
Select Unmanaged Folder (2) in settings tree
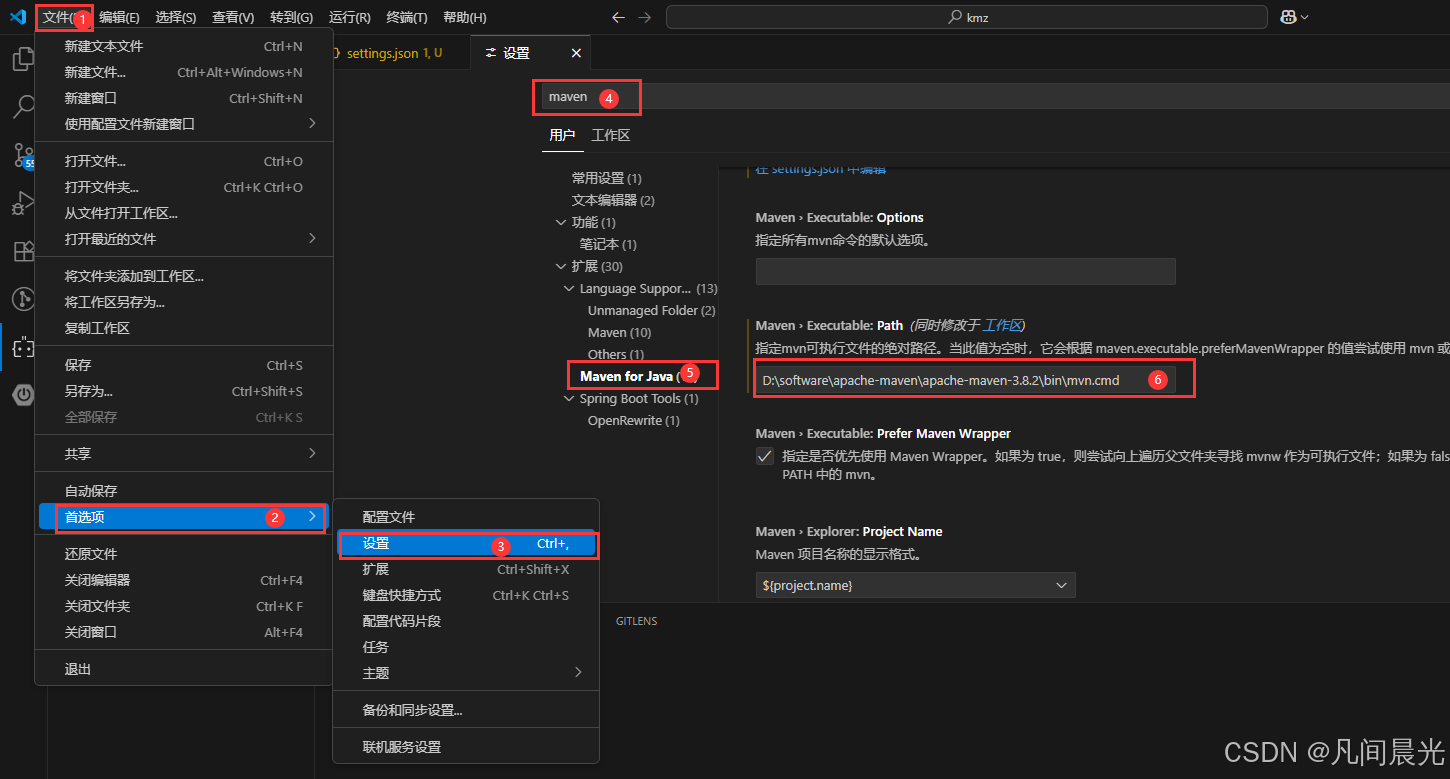(652, 310)
